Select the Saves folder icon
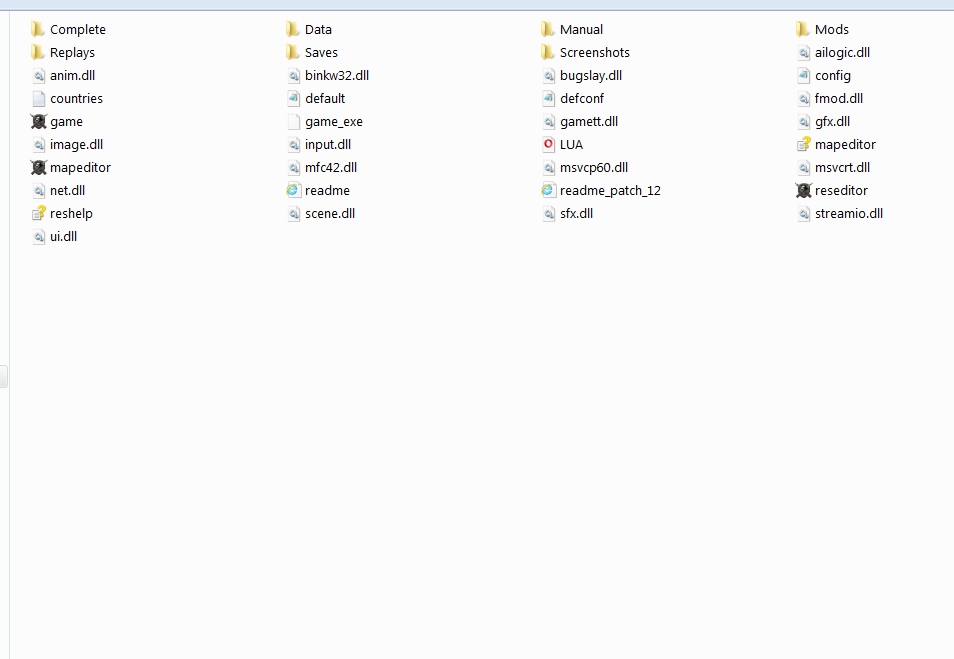Screen dimensions: 954x659 pyautogui.click(x=293, y=52)
